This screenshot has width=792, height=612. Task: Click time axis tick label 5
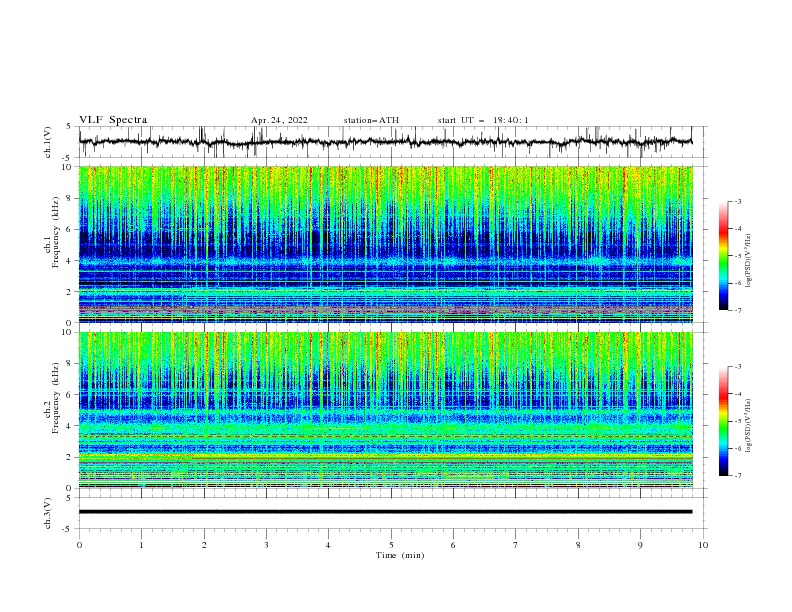point(391,545)
